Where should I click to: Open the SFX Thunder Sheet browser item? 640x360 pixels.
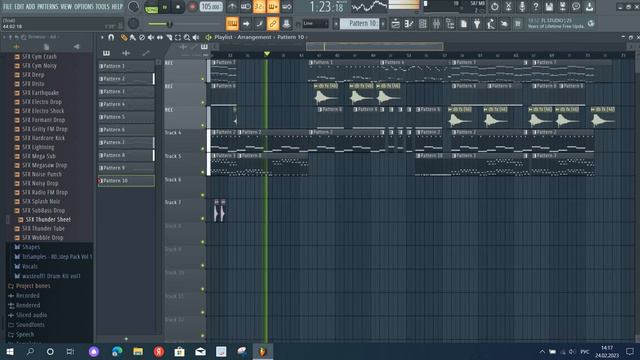pos(48,220)
